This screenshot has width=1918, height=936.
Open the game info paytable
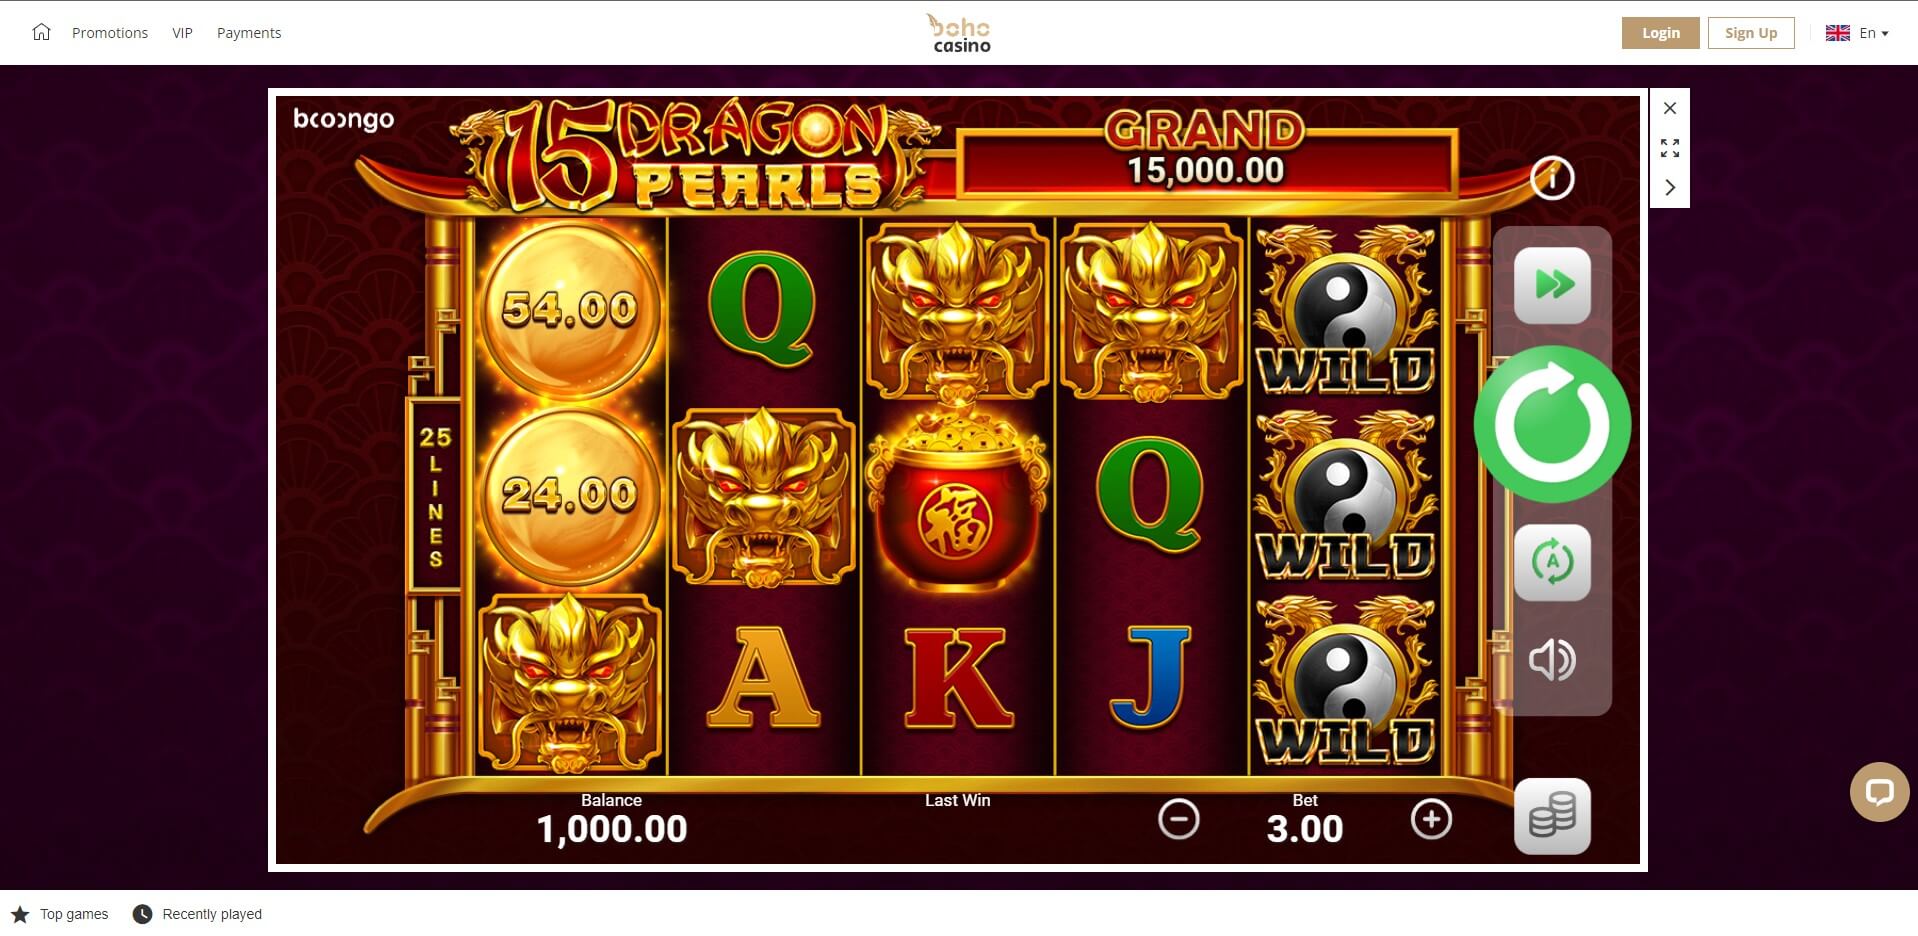[x=1552, y=178]
